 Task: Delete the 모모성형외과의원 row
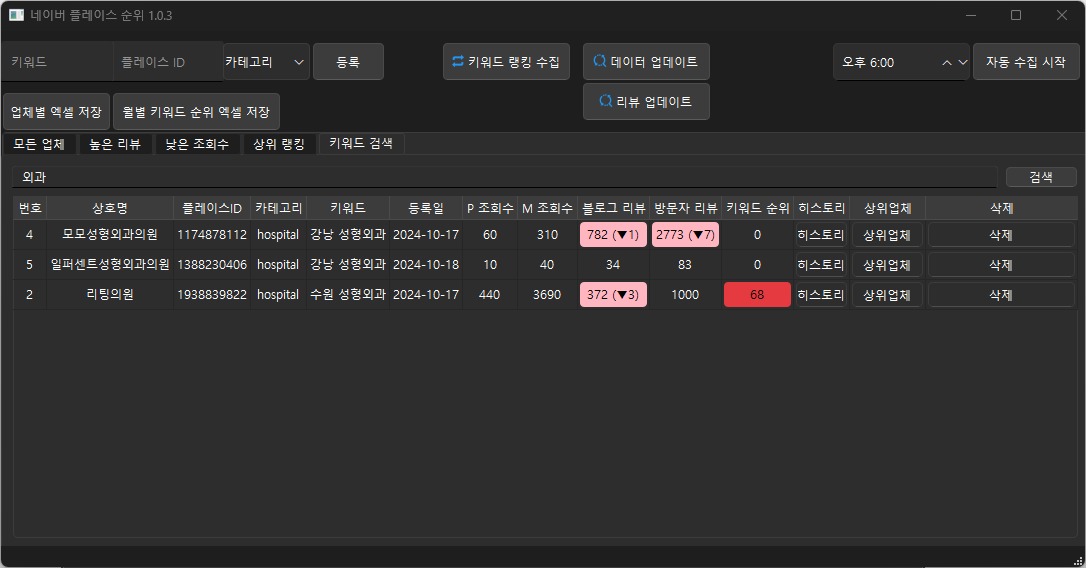[1001, 235]
